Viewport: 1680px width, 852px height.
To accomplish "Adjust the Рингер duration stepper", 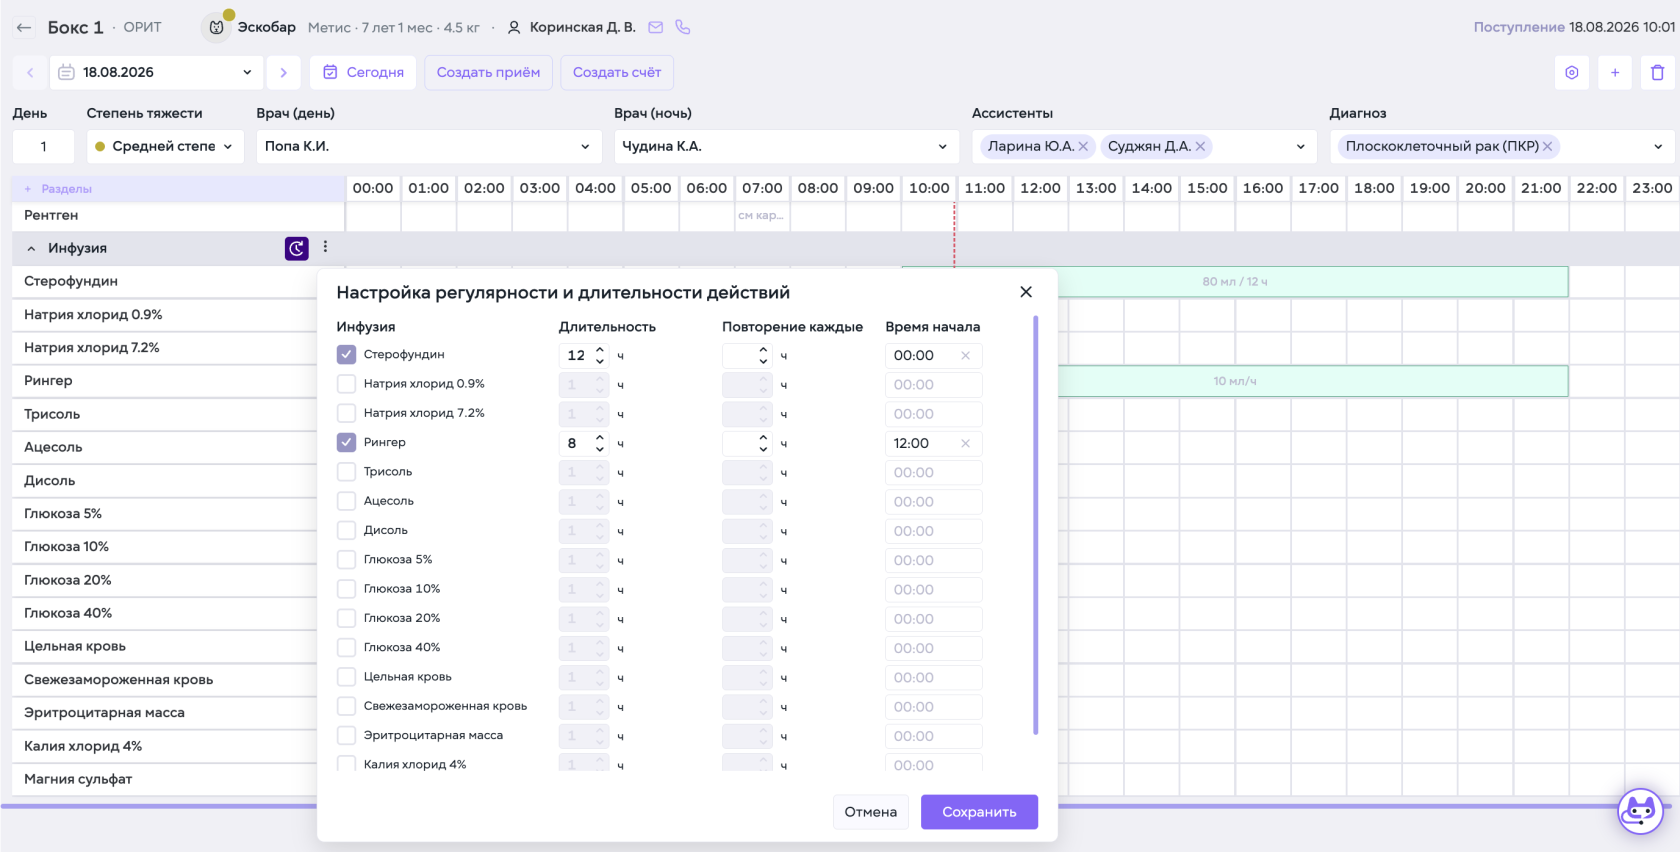I will [600, 443].
